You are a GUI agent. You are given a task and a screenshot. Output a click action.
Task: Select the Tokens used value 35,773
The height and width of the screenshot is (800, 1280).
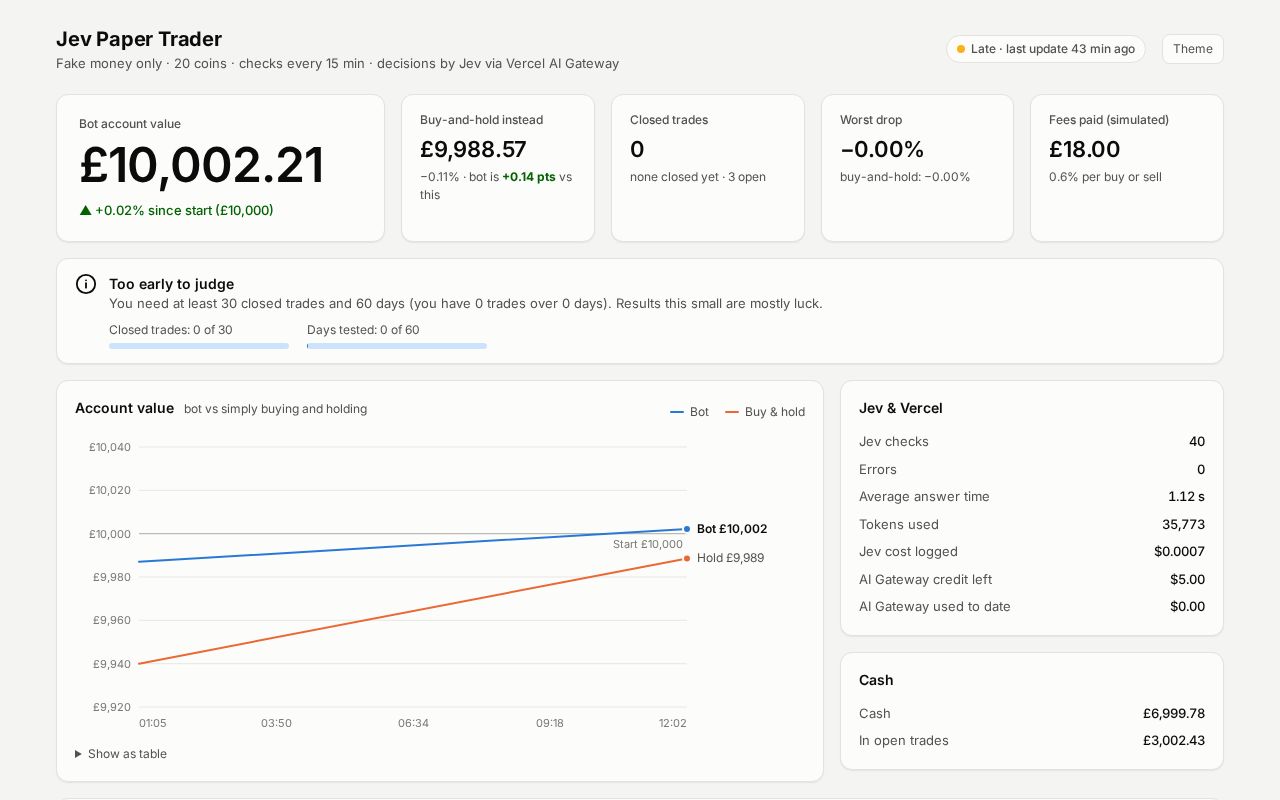coord(1184,524)
